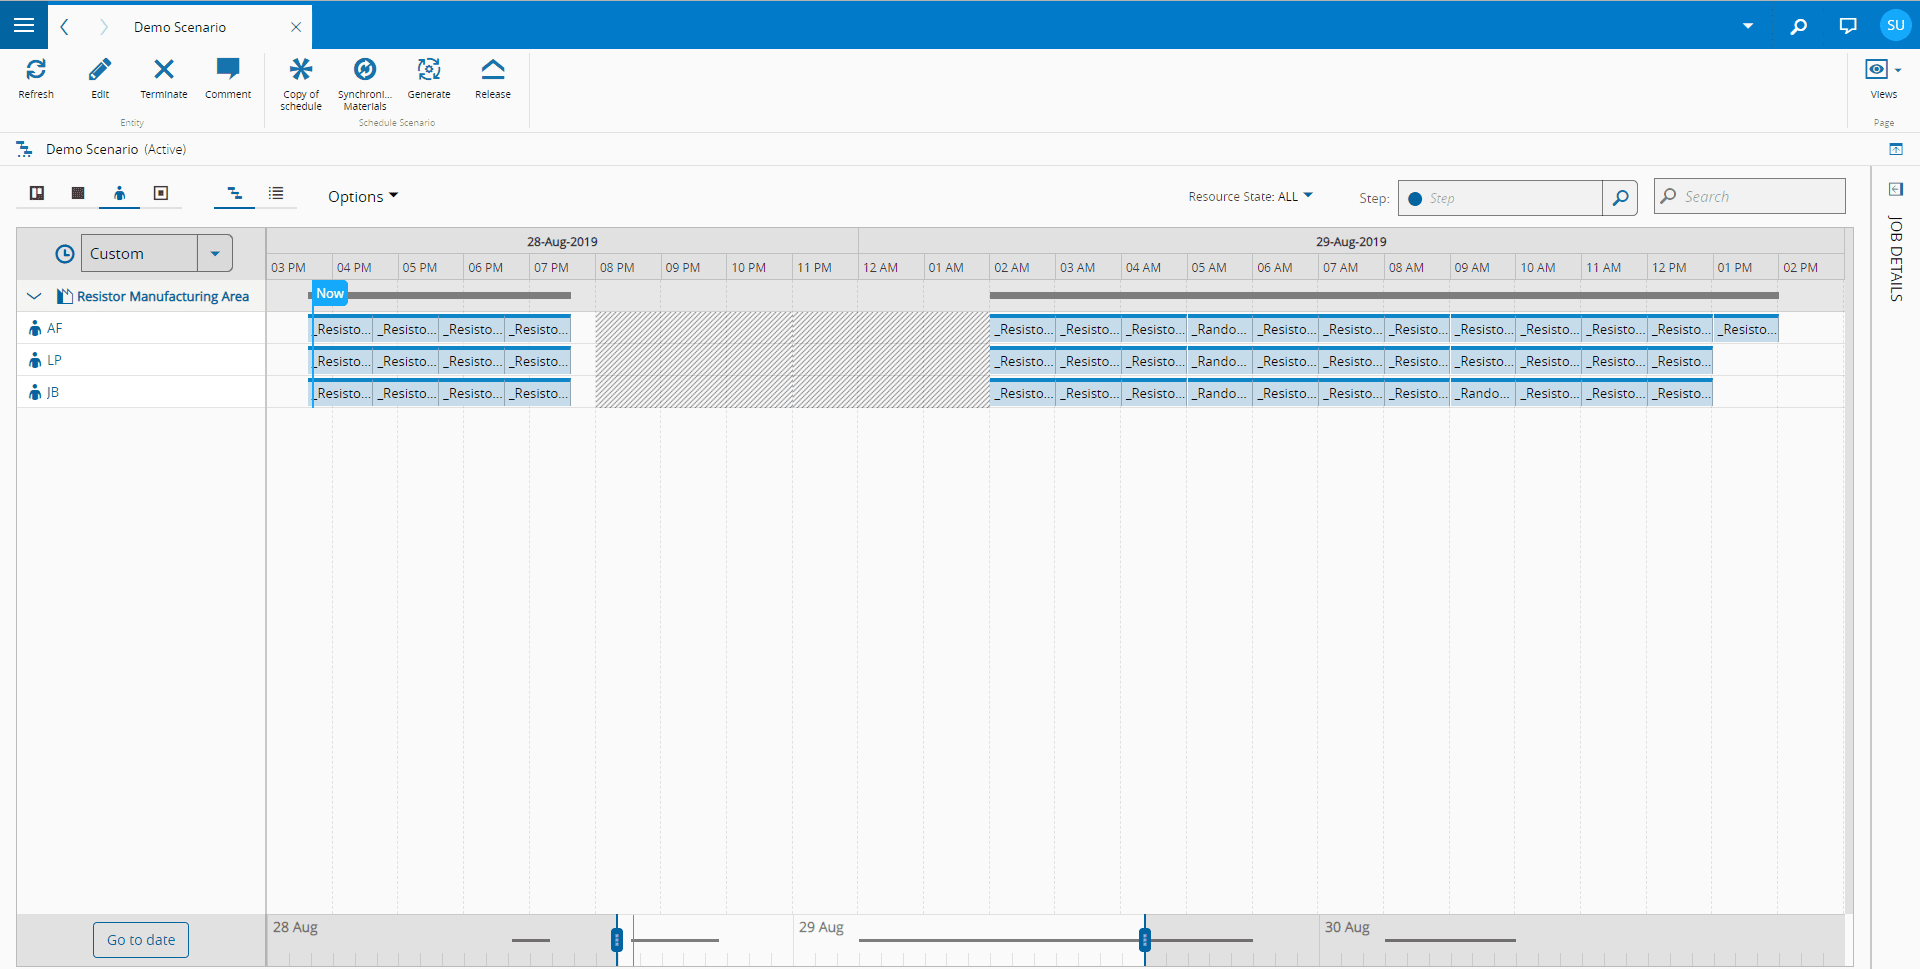Terminate the scenario using the X icon
1920x969 pixels.
[164, 70]
